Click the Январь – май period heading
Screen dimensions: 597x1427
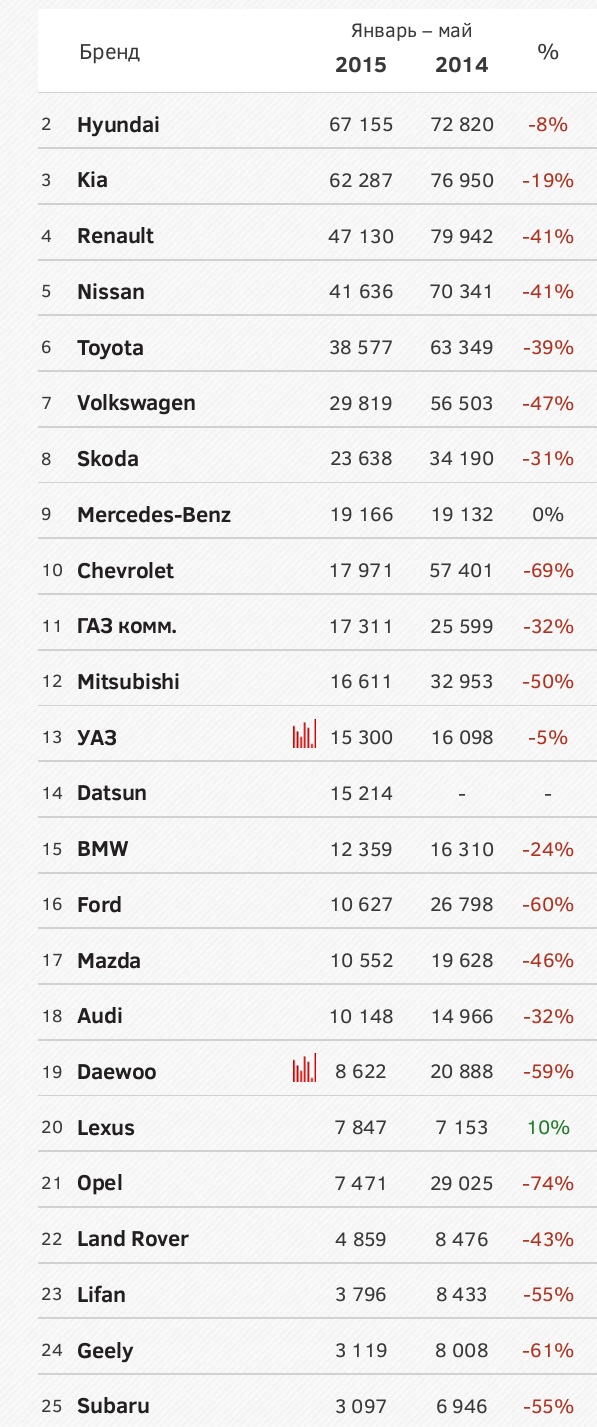(x=412, y=31)
